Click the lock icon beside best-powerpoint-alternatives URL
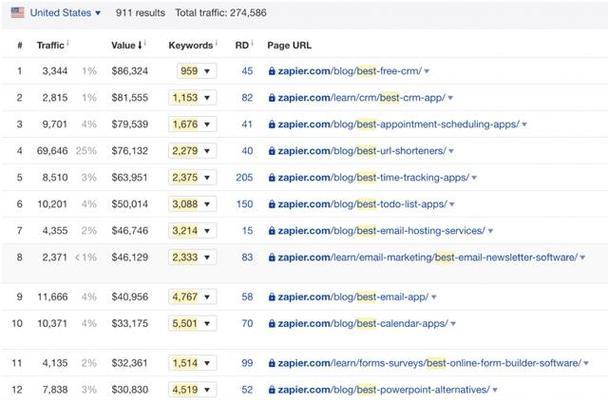This screenshot has height=400, width=608. (x=272, y=390)
